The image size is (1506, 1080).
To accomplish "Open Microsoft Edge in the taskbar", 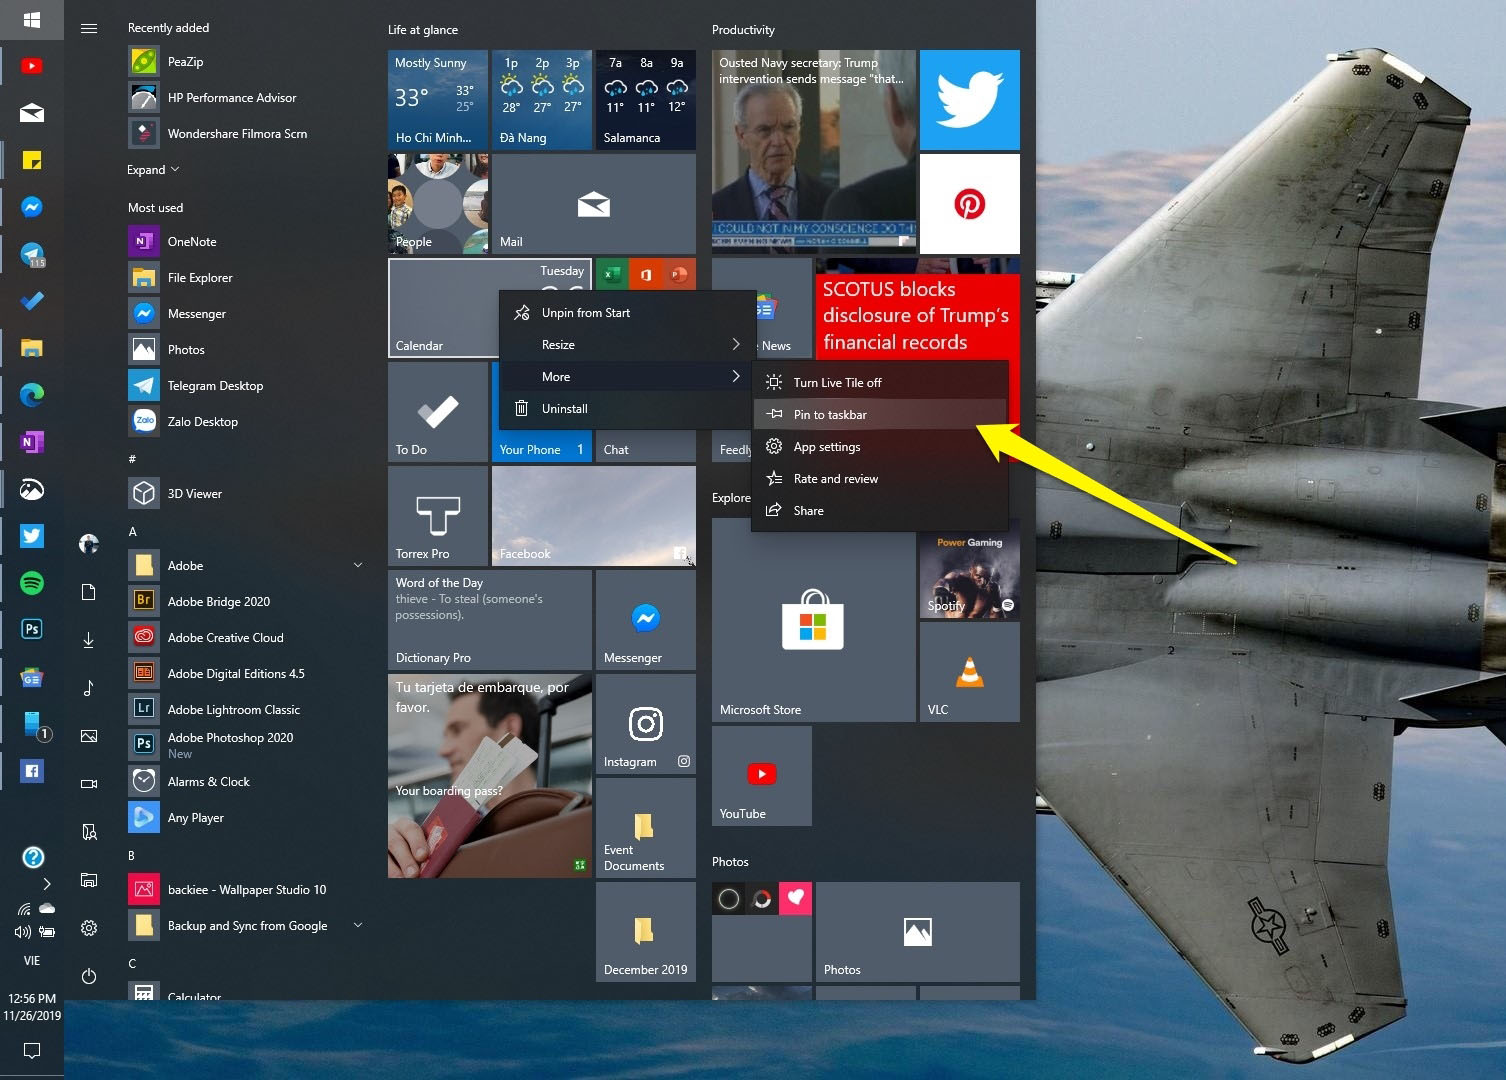I will (32, 395).
